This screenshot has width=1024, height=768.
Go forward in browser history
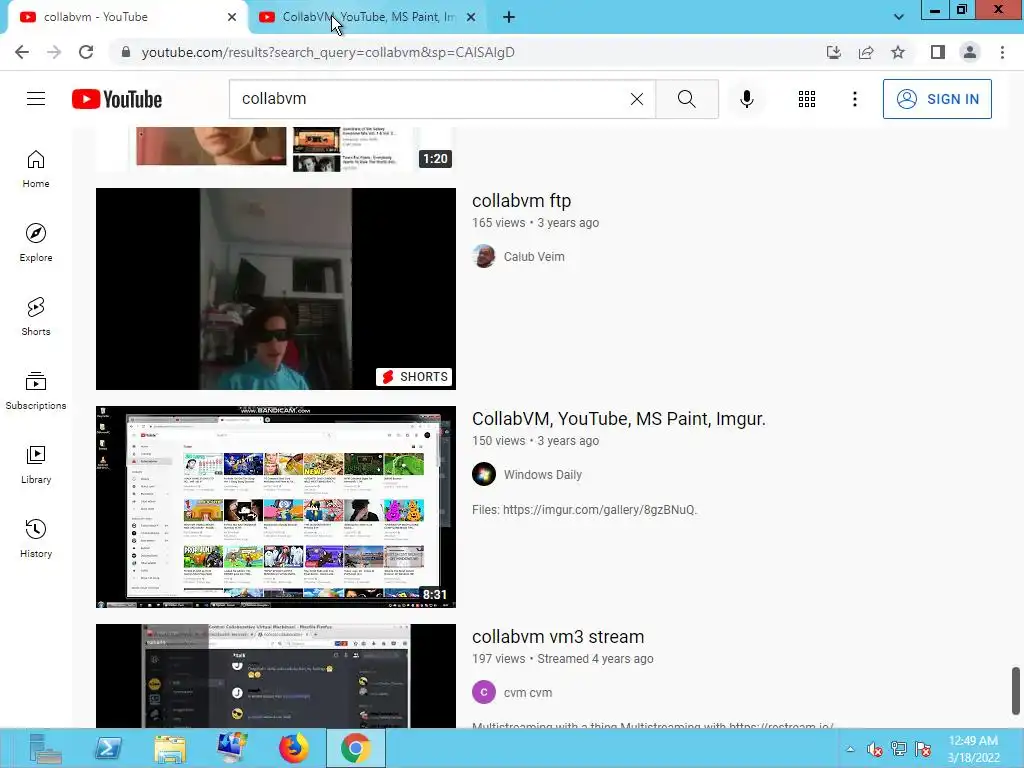[54, 52]
